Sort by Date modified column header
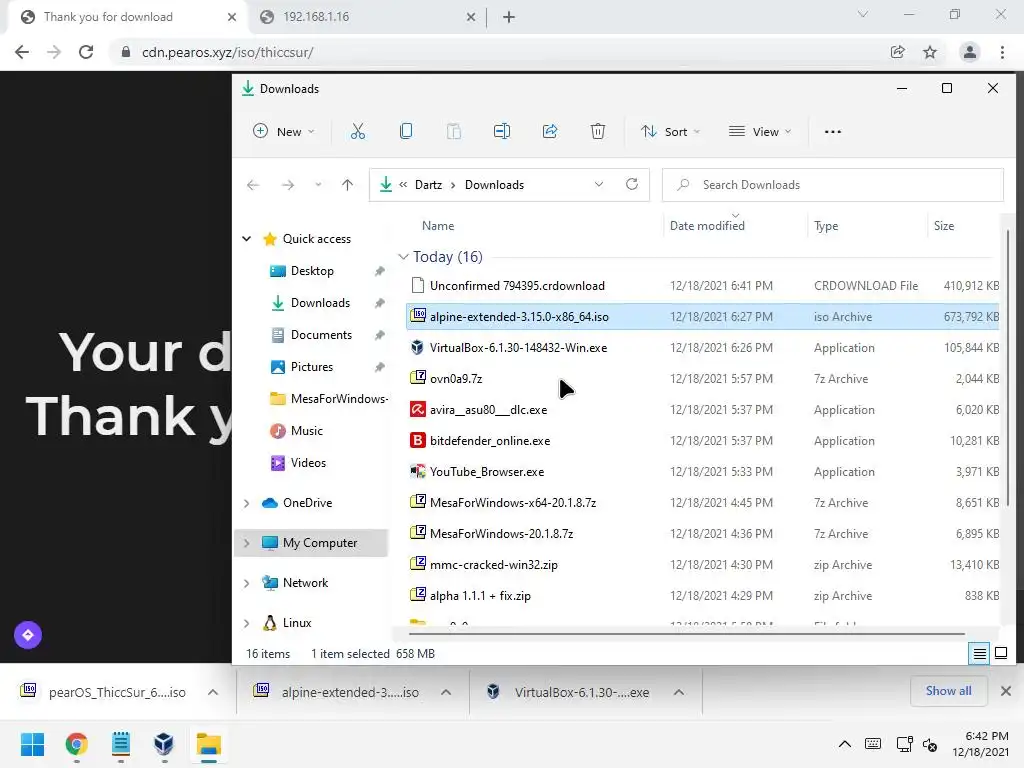This screenshot has width=1024, height=768. click(707, 226)
